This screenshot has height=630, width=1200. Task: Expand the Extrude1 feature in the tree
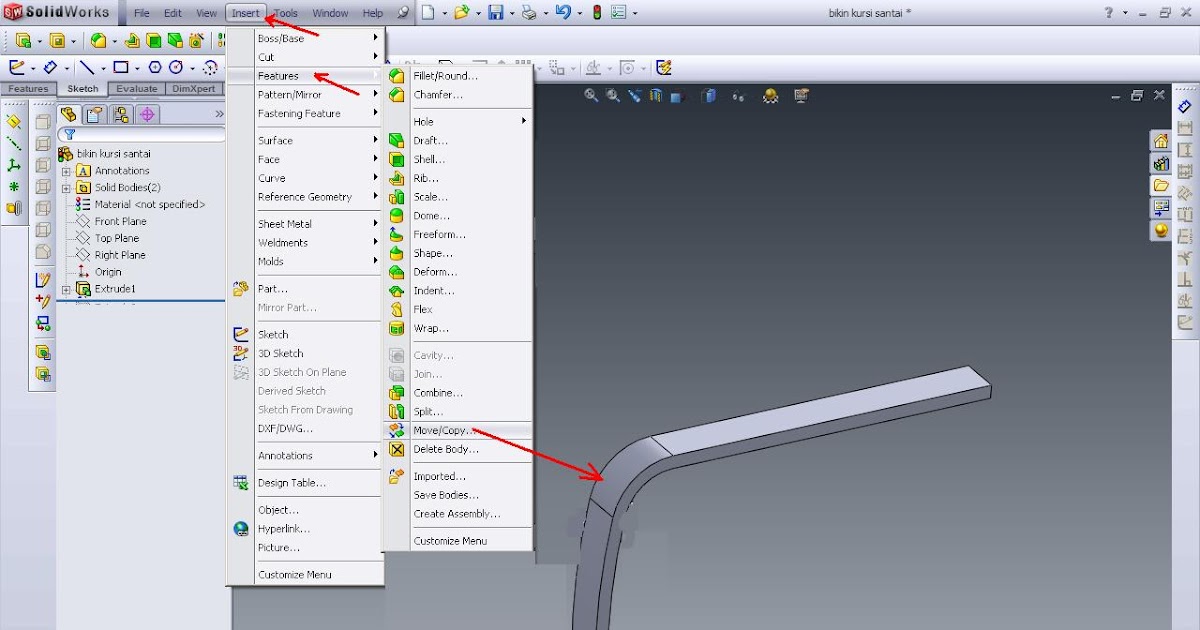point(65,289)
